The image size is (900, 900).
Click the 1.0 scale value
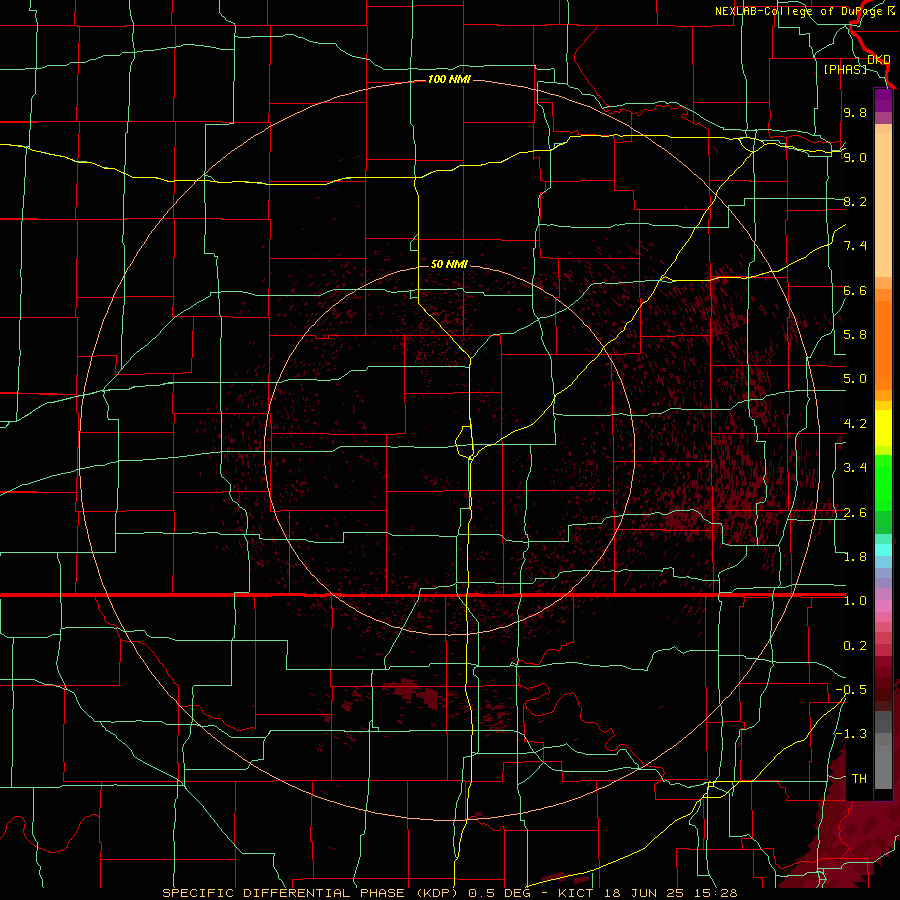tap(855, 601)
